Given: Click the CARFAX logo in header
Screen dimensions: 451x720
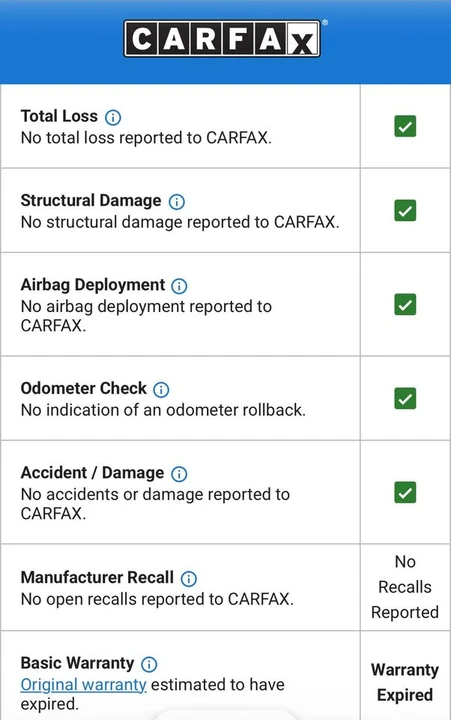Looking at the screenshot, I should (x=222, y=39).
